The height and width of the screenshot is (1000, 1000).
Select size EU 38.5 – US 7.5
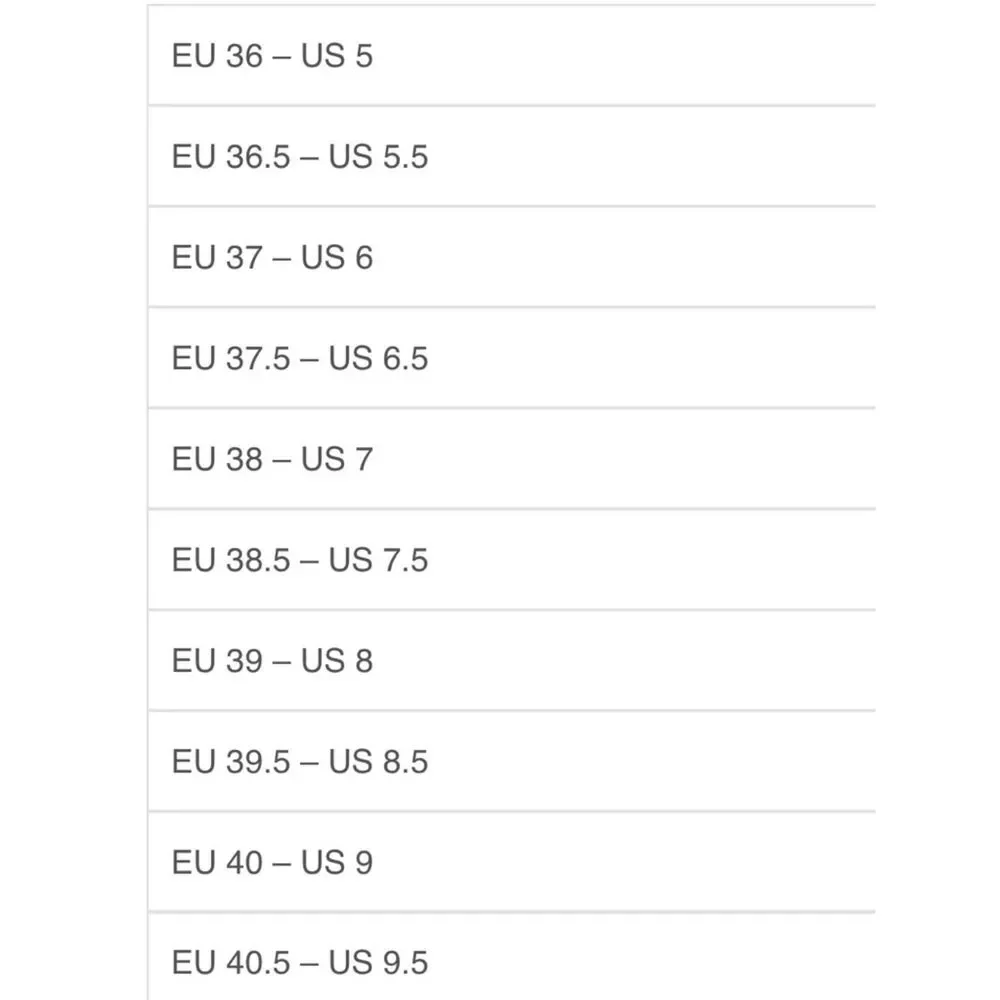pos(511,560)
